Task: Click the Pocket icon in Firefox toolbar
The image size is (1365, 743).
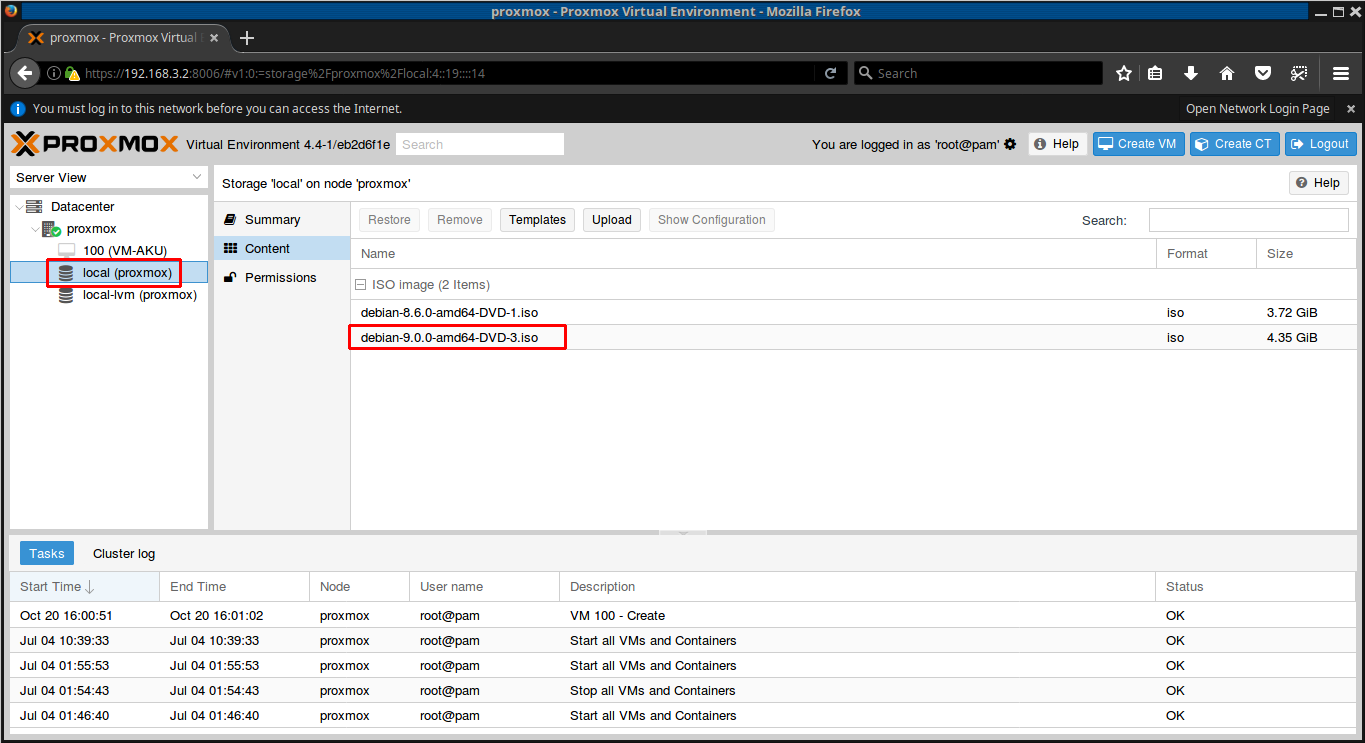Action: 1263,73
